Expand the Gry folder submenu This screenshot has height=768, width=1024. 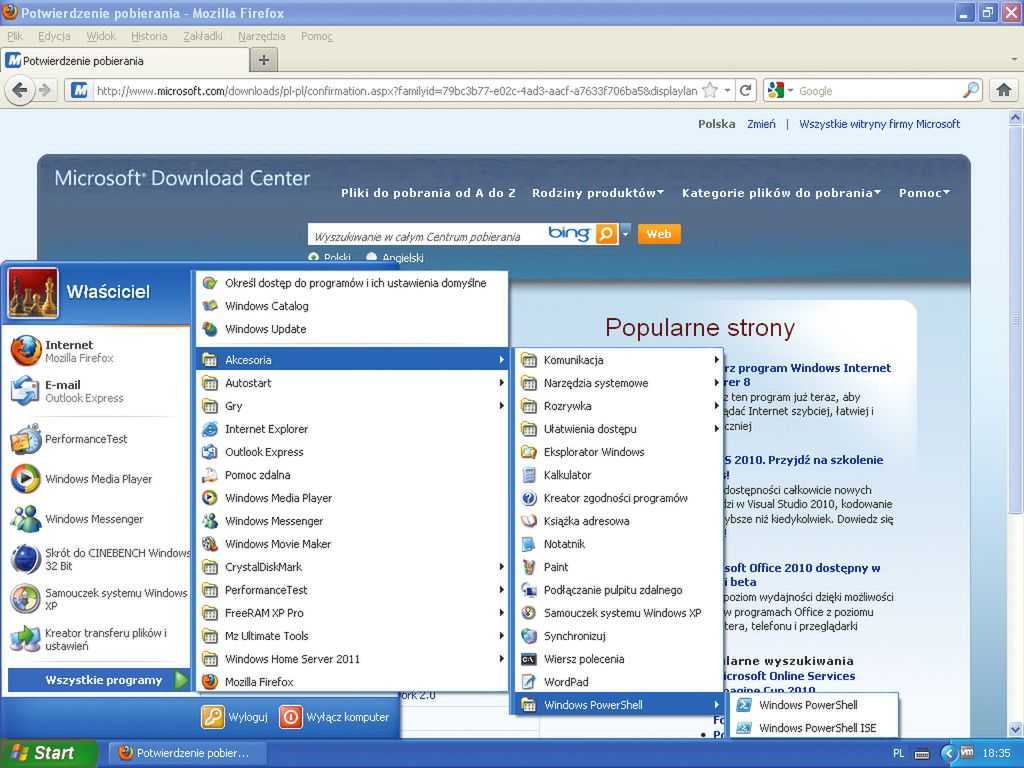(x=352, y=406)
